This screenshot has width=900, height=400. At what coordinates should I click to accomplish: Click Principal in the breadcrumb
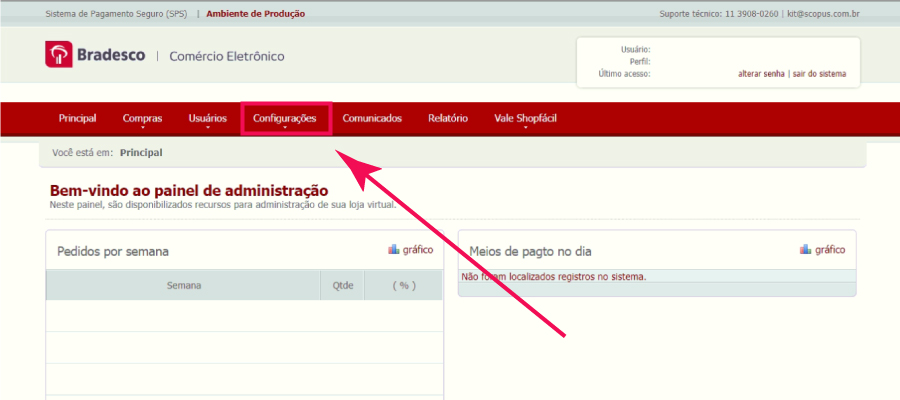[x=141, y=153]
